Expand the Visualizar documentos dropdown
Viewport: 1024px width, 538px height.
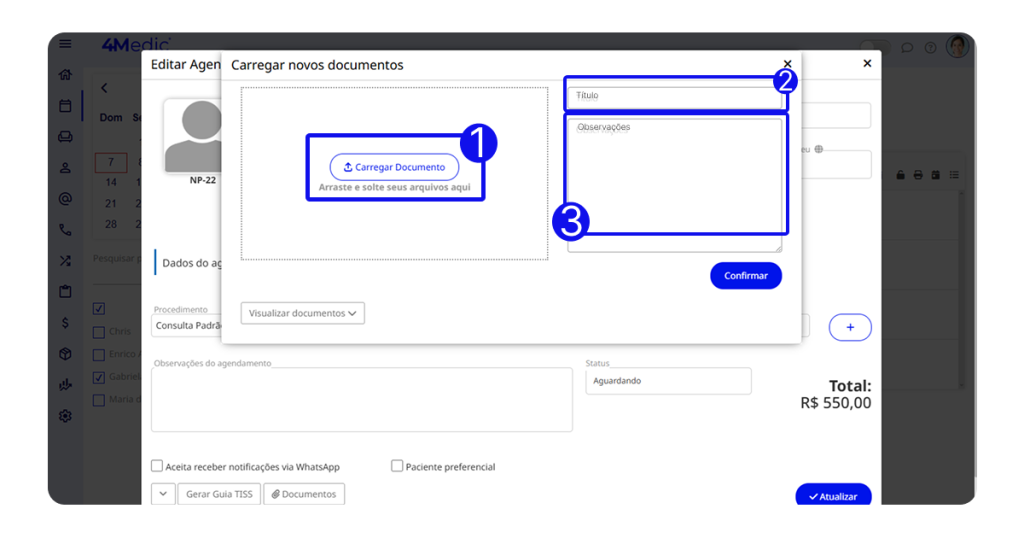[x=302, y=313]
